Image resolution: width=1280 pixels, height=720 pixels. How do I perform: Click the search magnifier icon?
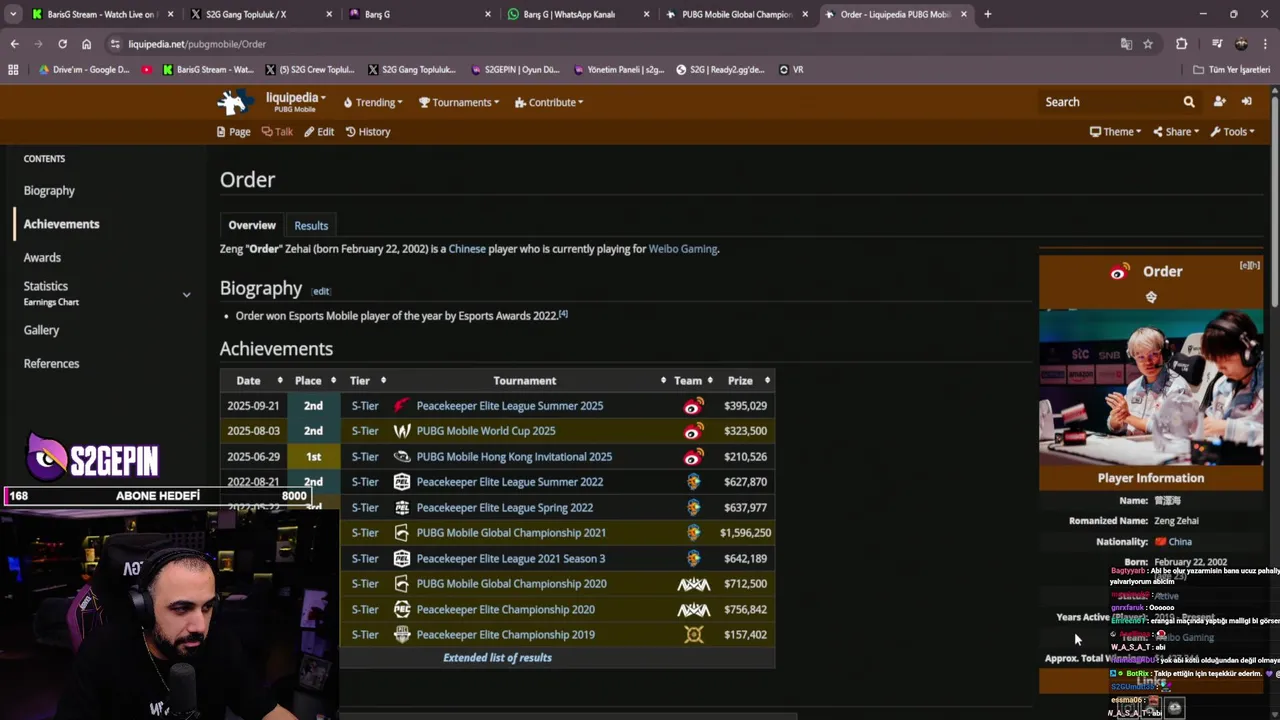point(1189,102)
